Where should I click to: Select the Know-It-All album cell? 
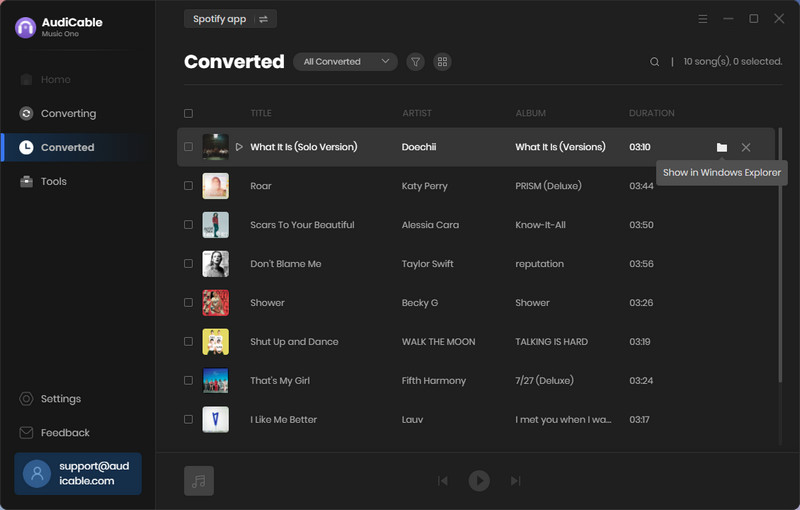point(540,225)
